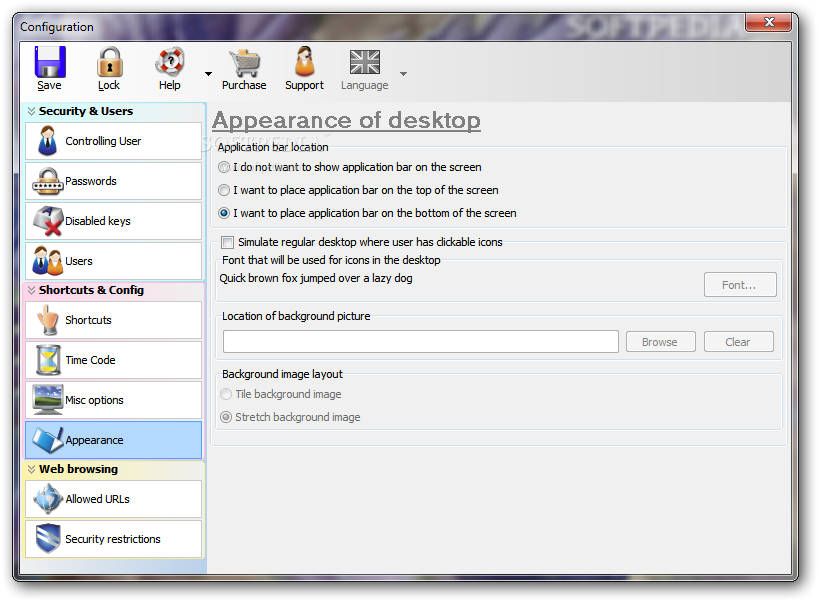Go to Passwords page
This screenshot has height=602, width=819.
coord(113,181)
